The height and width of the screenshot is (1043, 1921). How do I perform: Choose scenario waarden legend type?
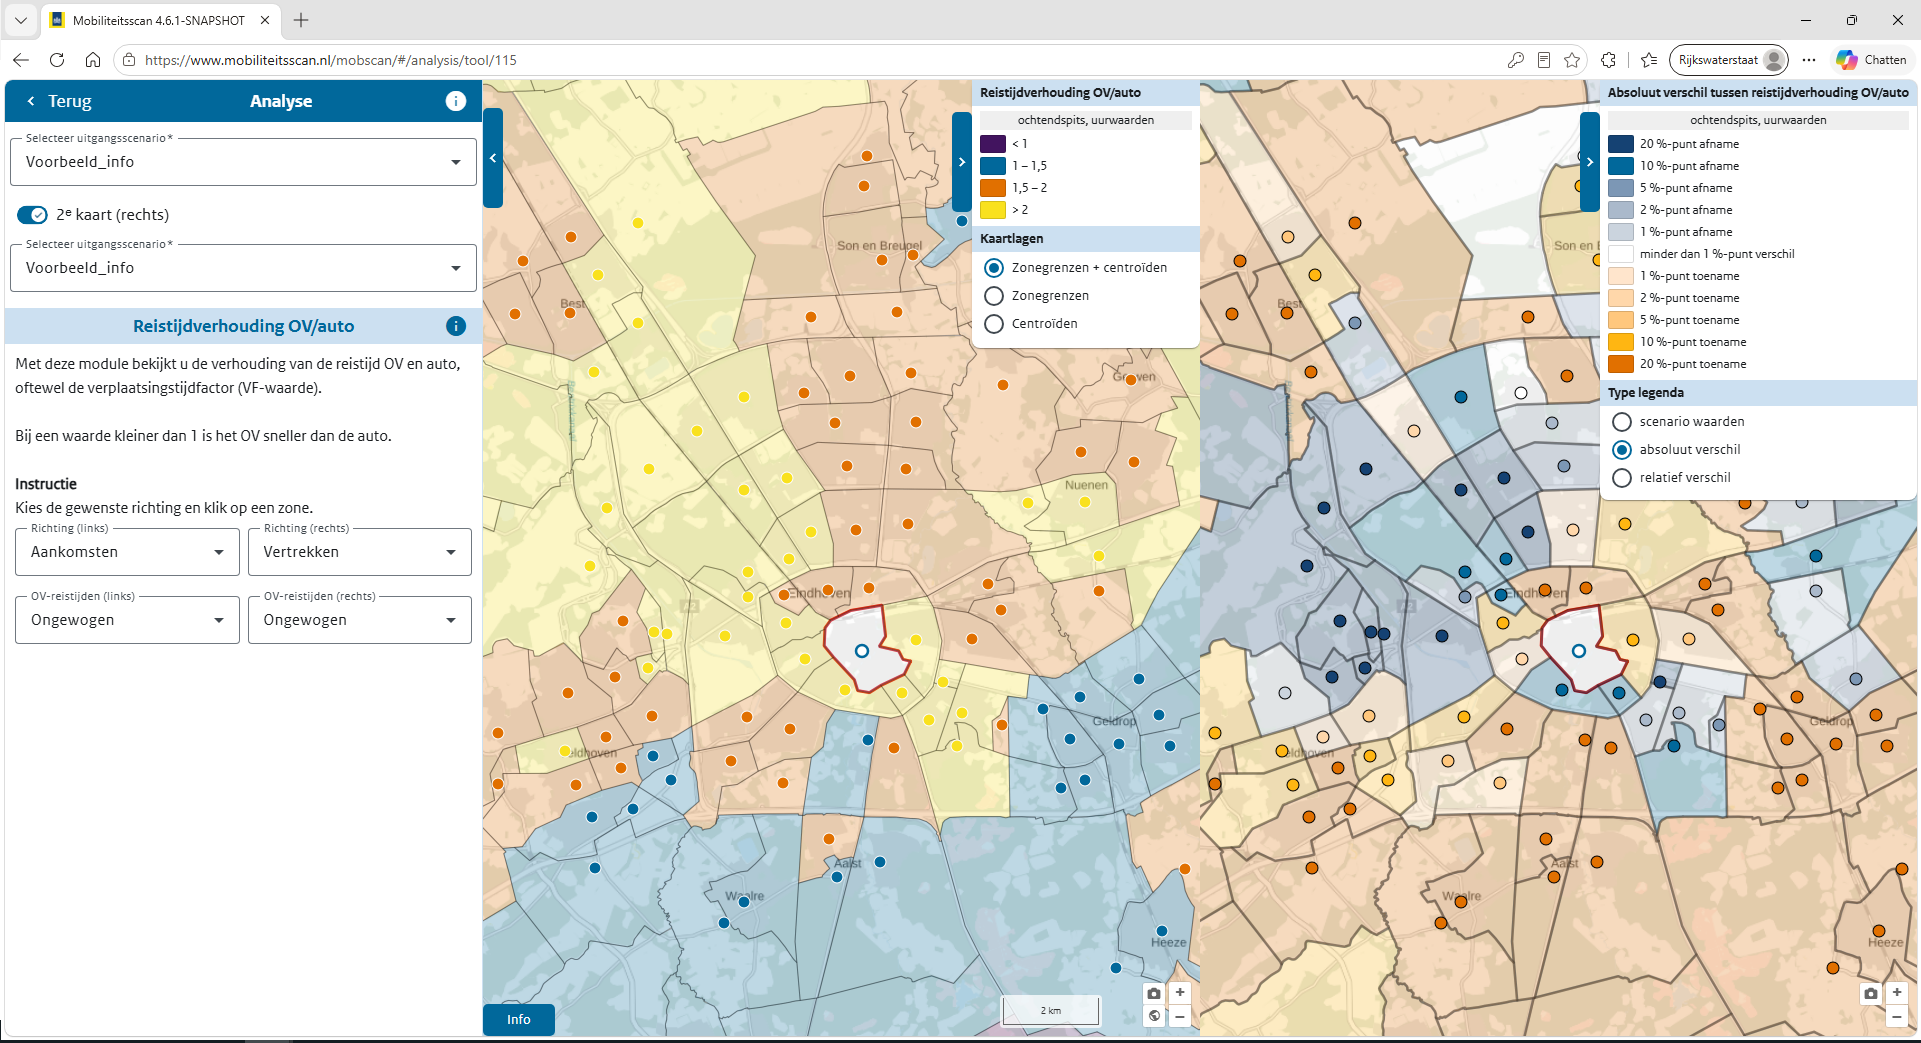[x=1622, y=422]
